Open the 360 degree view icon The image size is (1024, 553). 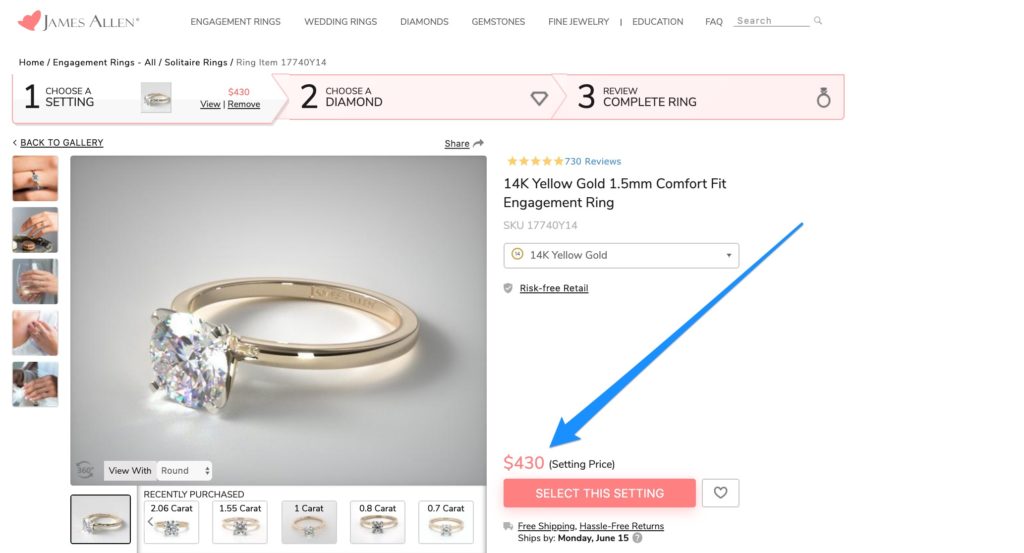(x=85, y=469)
